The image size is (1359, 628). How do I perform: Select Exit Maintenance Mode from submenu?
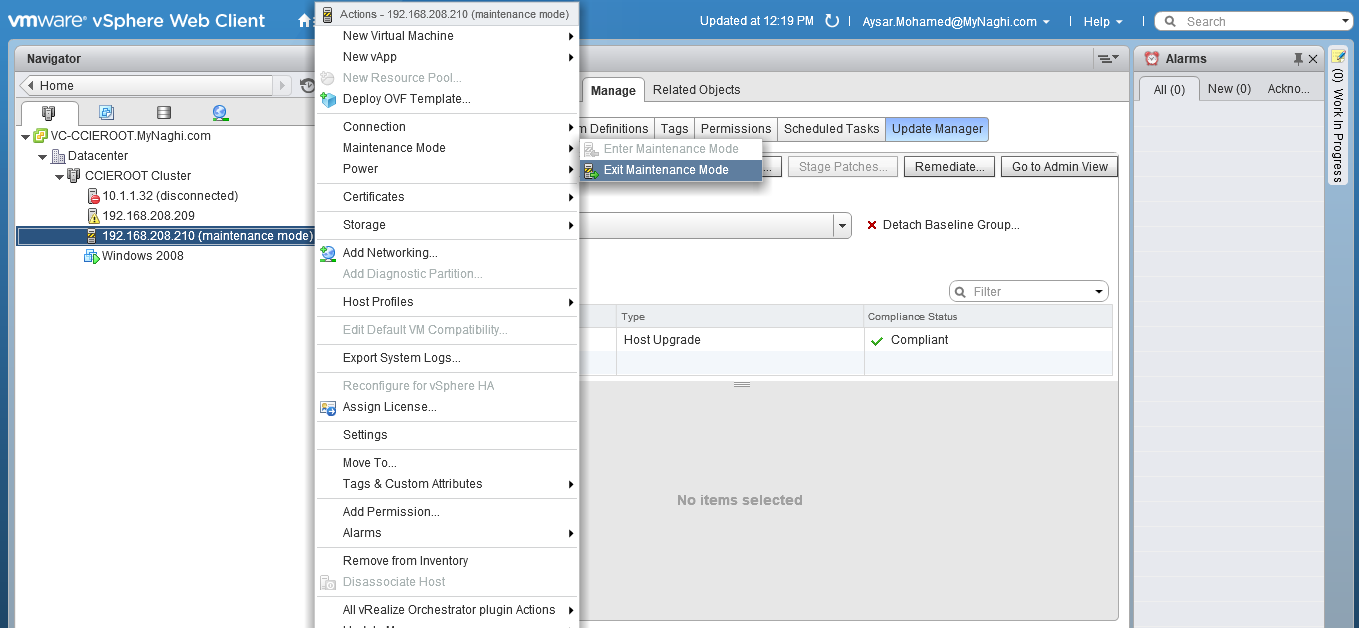coord(666,170)
